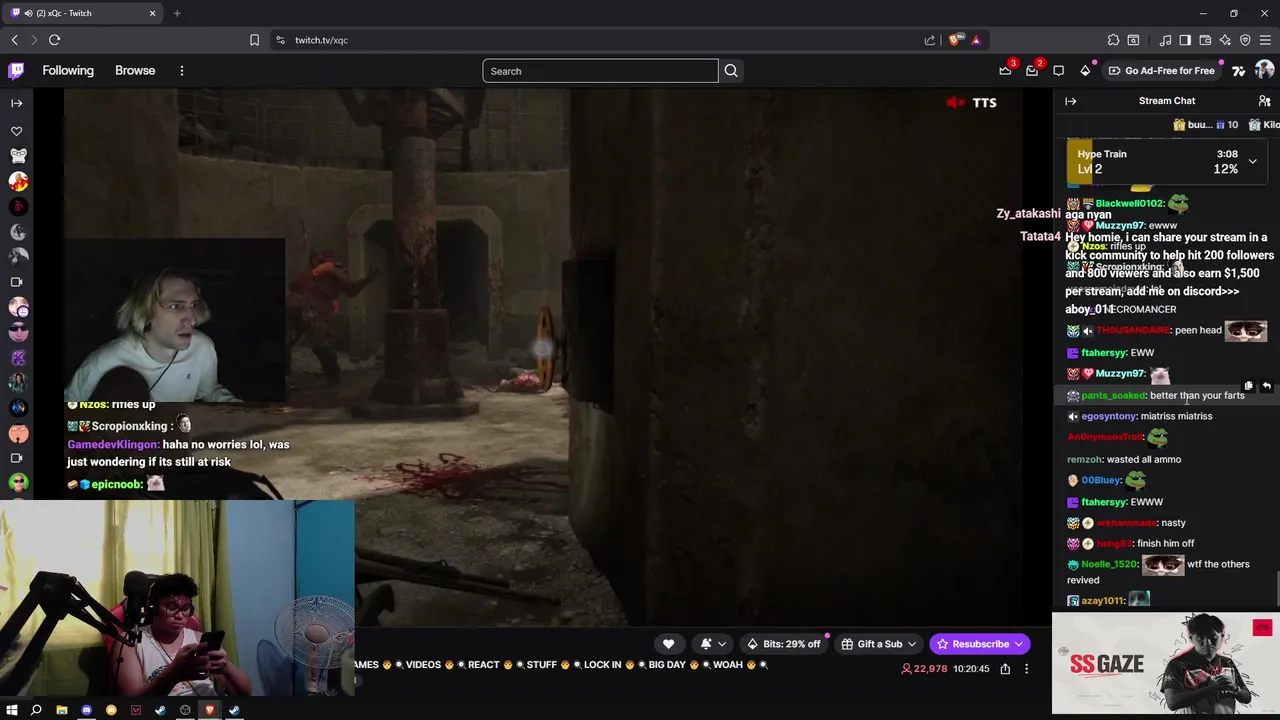
Task: Open the Brave Rewards triangle icon
Action: click(x=976, y=40)
